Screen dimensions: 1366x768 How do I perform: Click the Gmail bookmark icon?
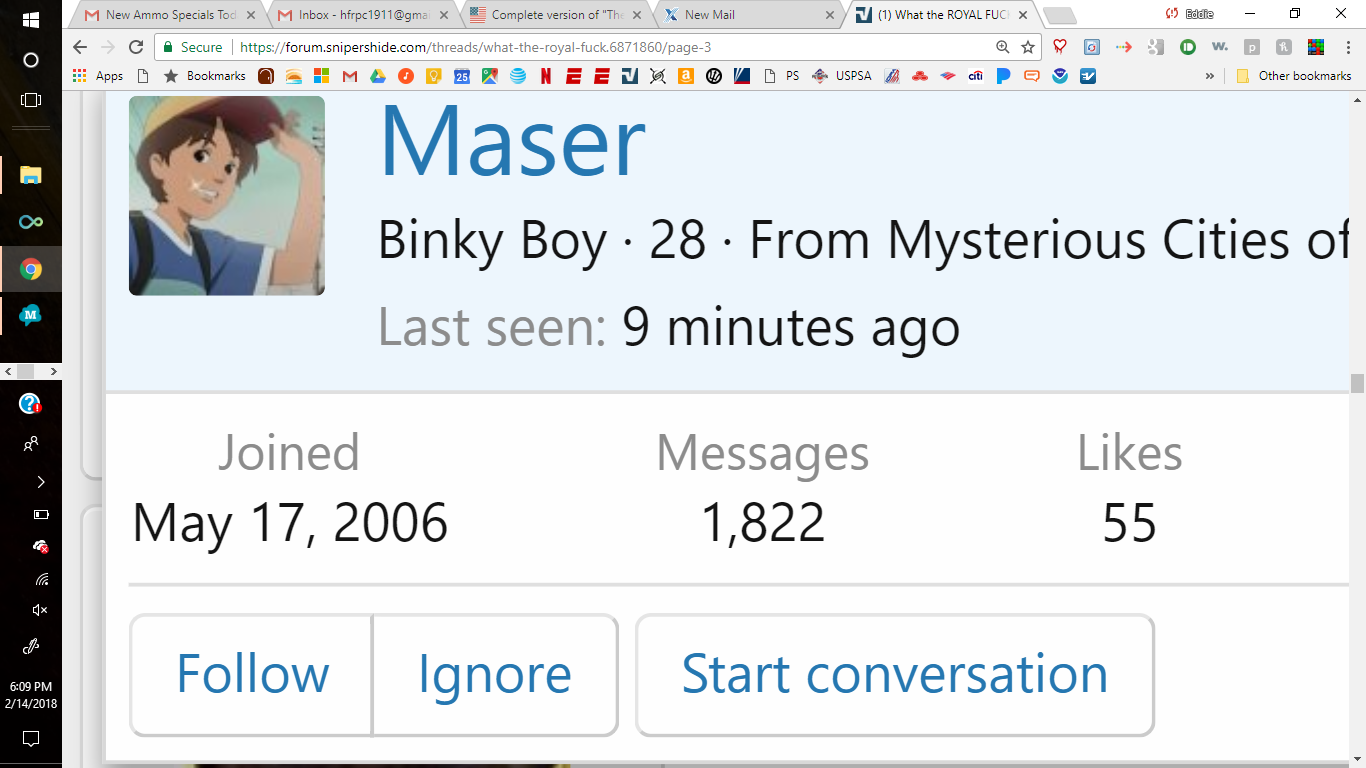pyautogui.click(x=350, y=76)
